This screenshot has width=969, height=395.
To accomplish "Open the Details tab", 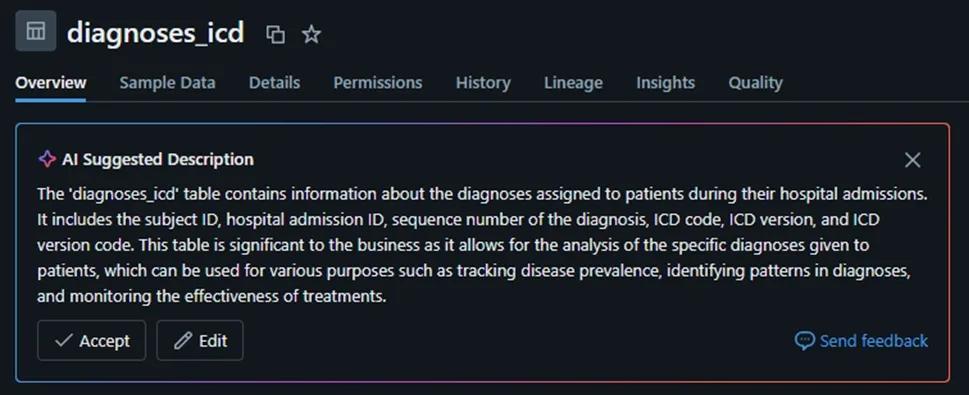I will tap(274, 83).
